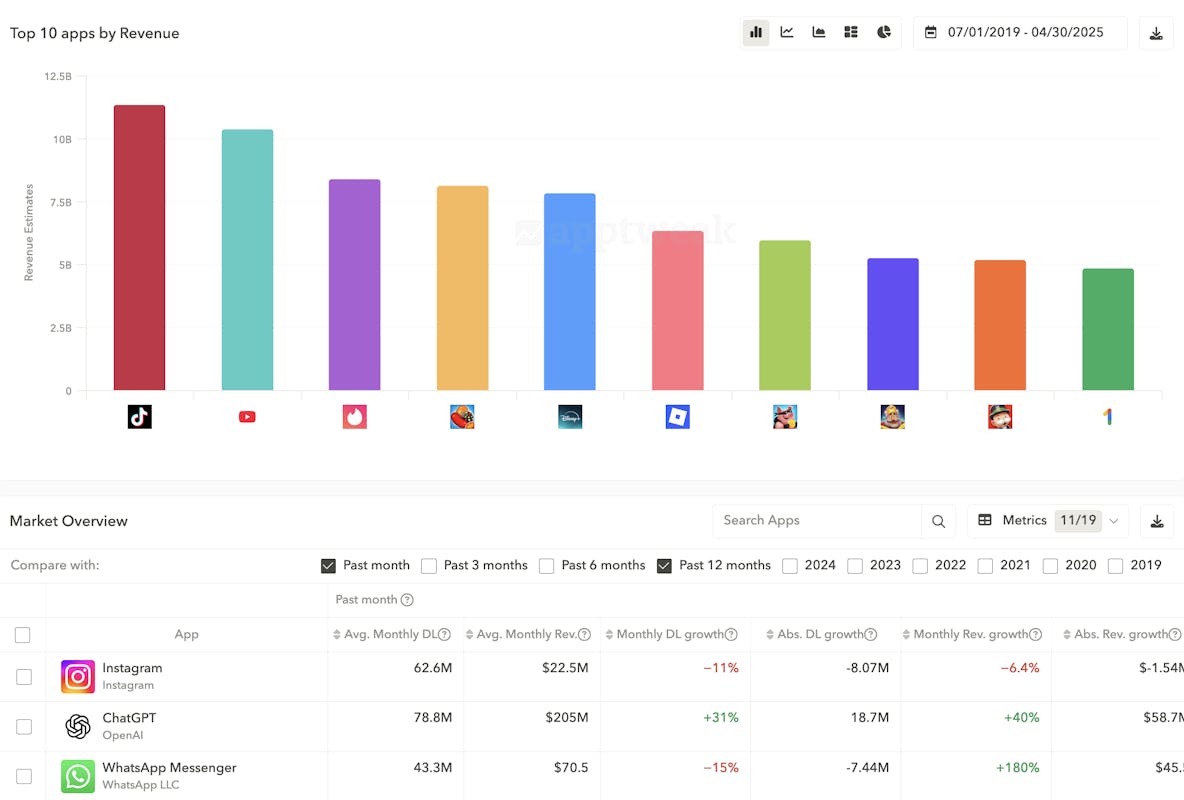Click the search magnifier button
Image resolution: width=1184 pixels, height=800 pixels.
tap(939, 521)
